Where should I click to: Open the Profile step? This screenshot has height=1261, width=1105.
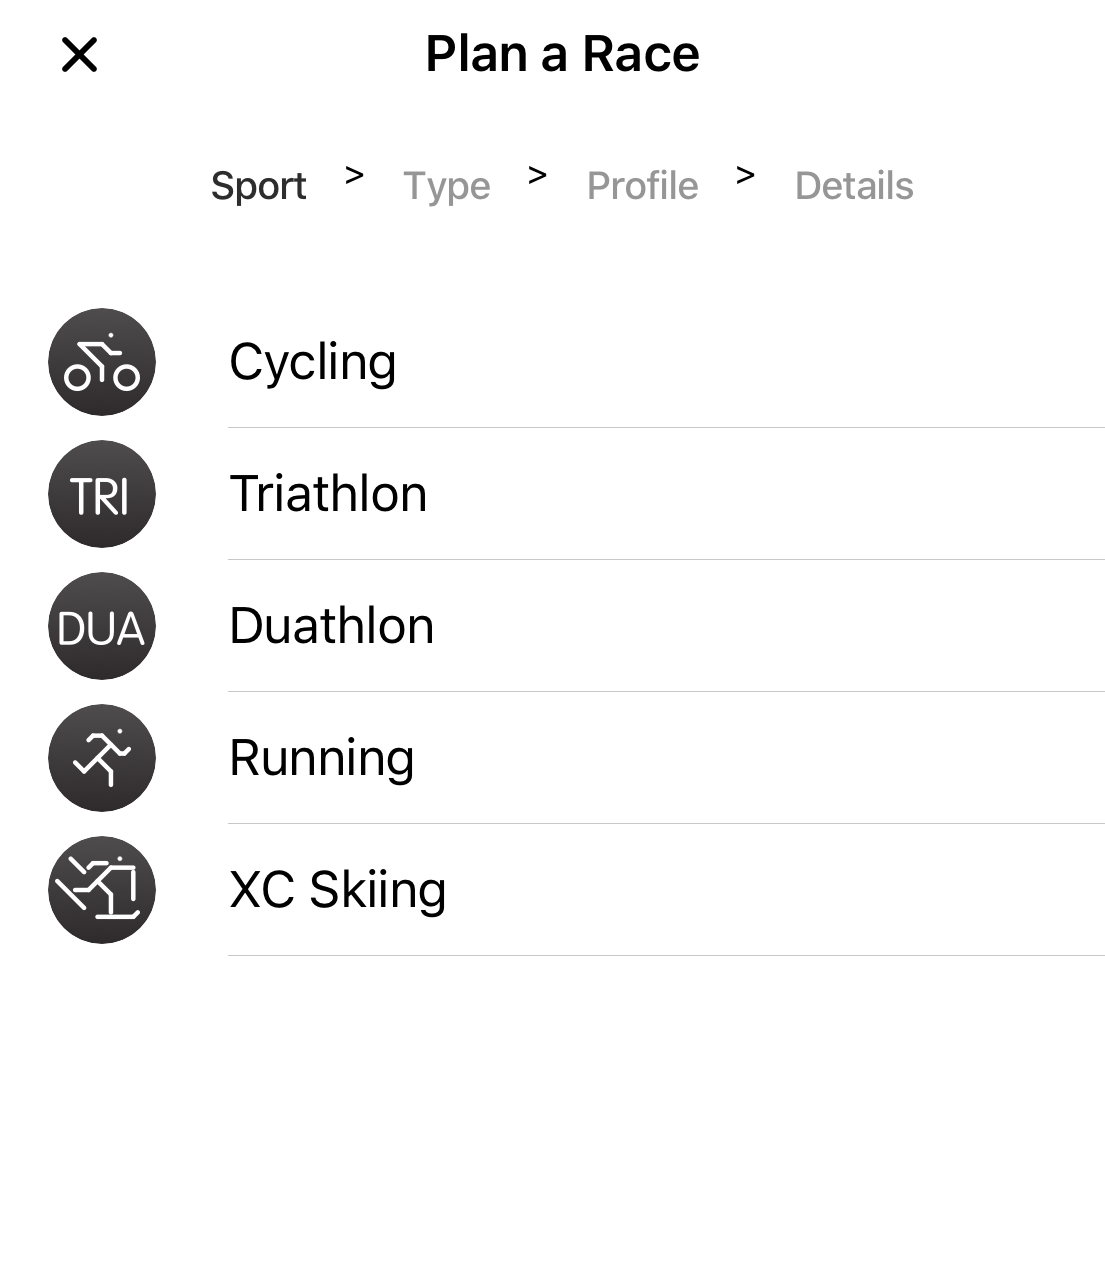coord(642,186)
